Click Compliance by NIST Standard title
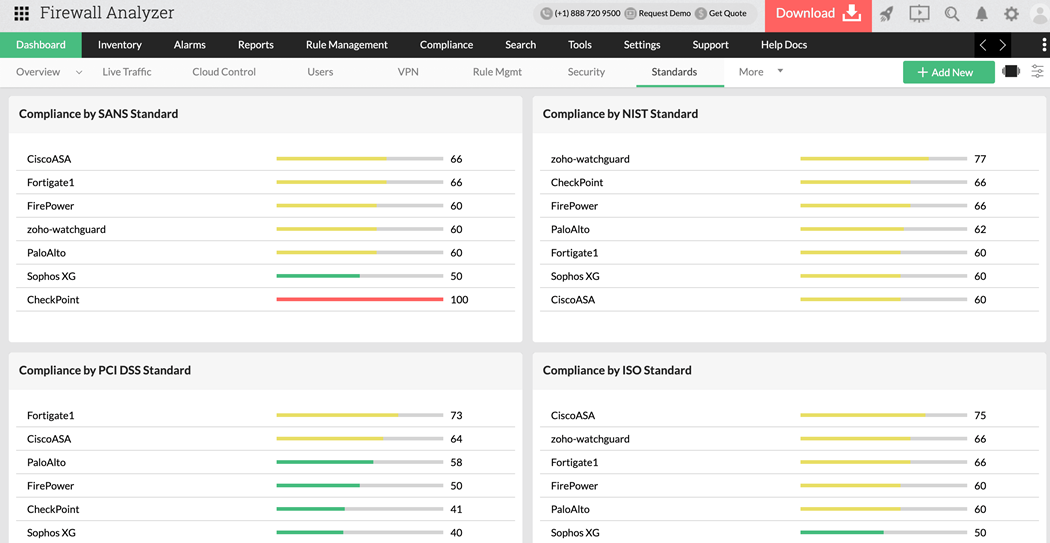This screenshot has width=1050, height=543. tap(620, 114)
